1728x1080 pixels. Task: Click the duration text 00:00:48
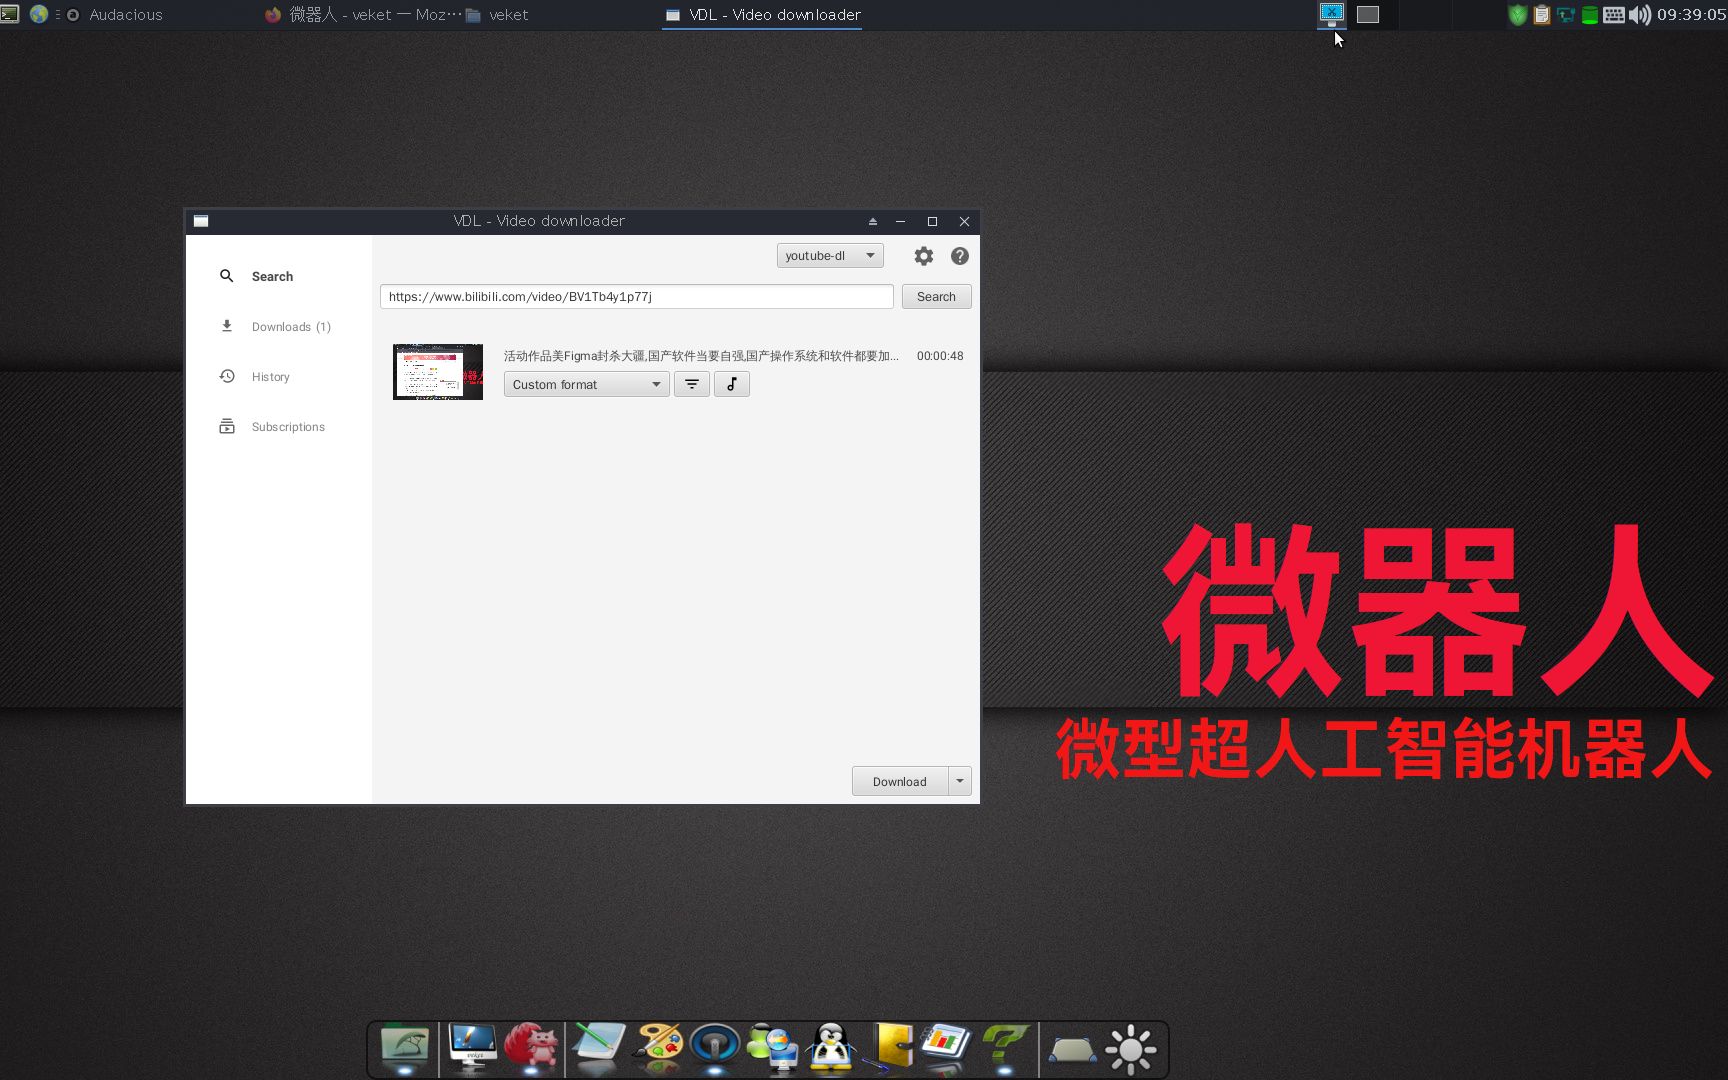(940, 356)
